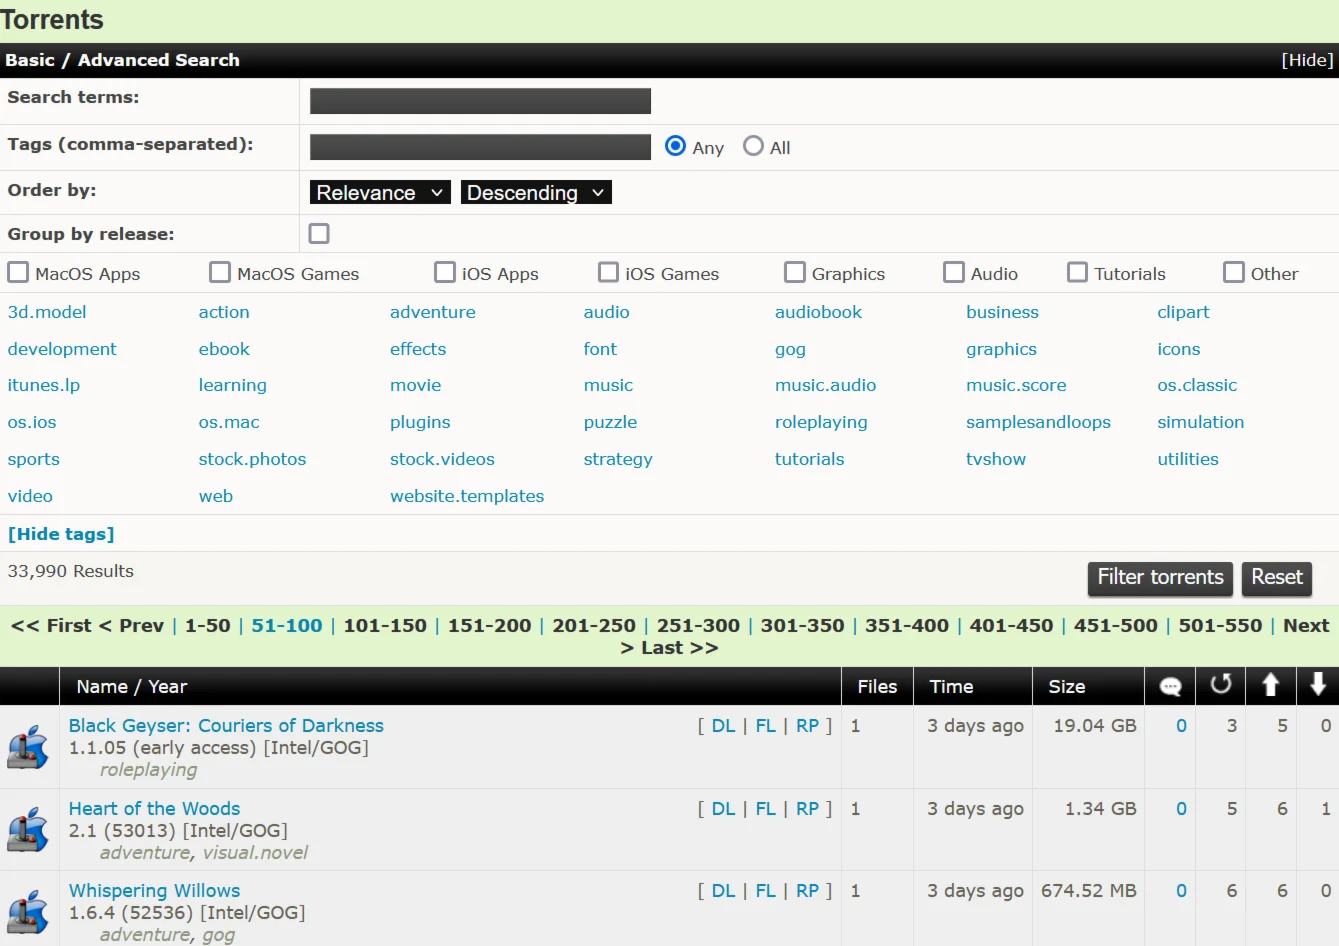Tick the Tutorials category checkbox

pos(1077,273)
